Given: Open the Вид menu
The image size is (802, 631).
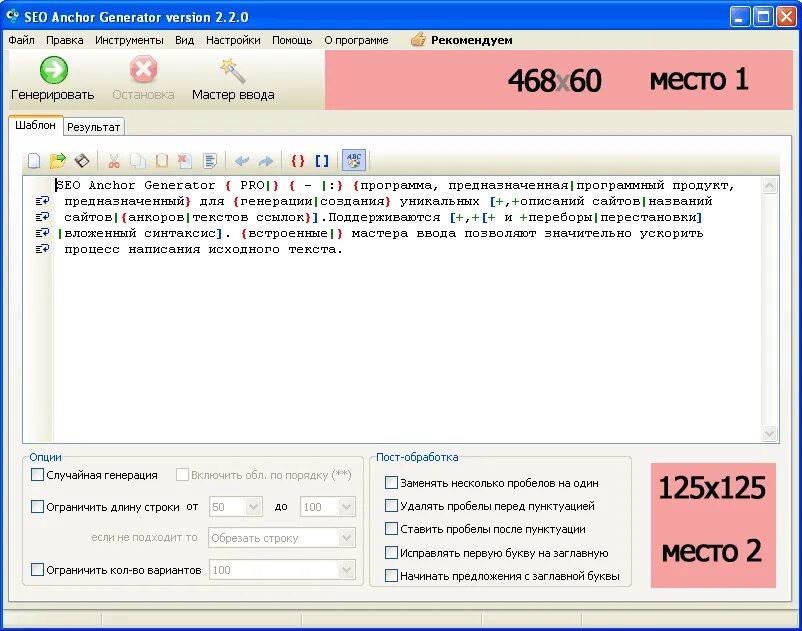Looking at the screenshot, I should [x=184, y=40].
